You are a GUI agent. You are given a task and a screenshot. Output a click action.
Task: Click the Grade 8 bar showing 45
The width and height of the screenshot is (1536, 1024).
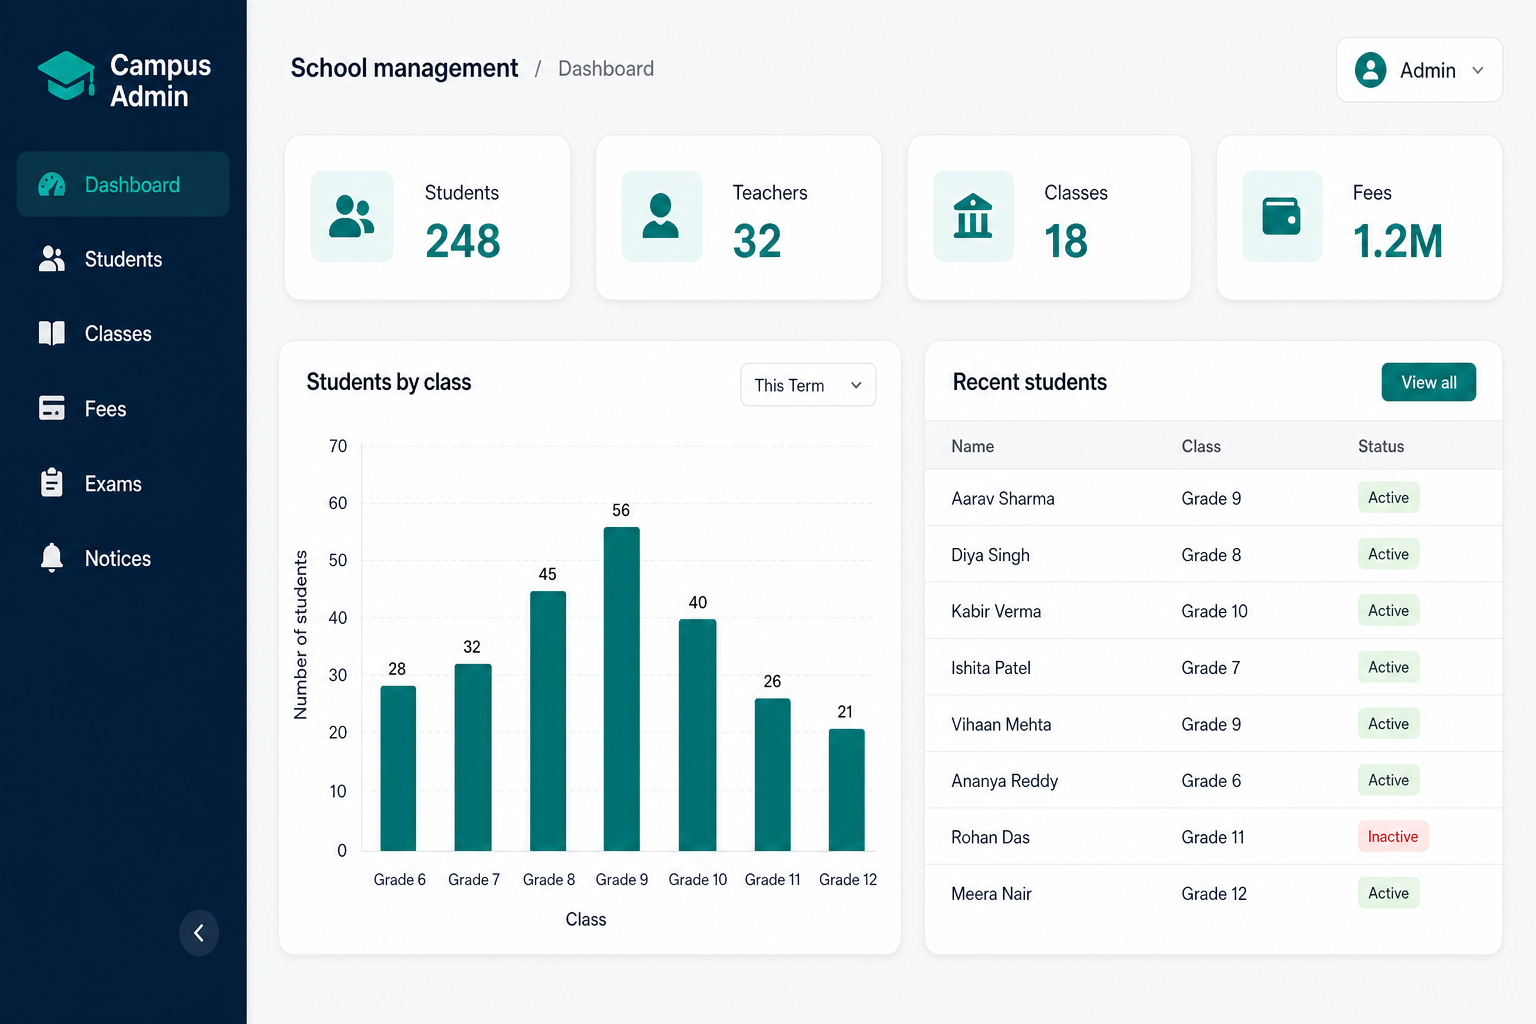coord(548,721)
